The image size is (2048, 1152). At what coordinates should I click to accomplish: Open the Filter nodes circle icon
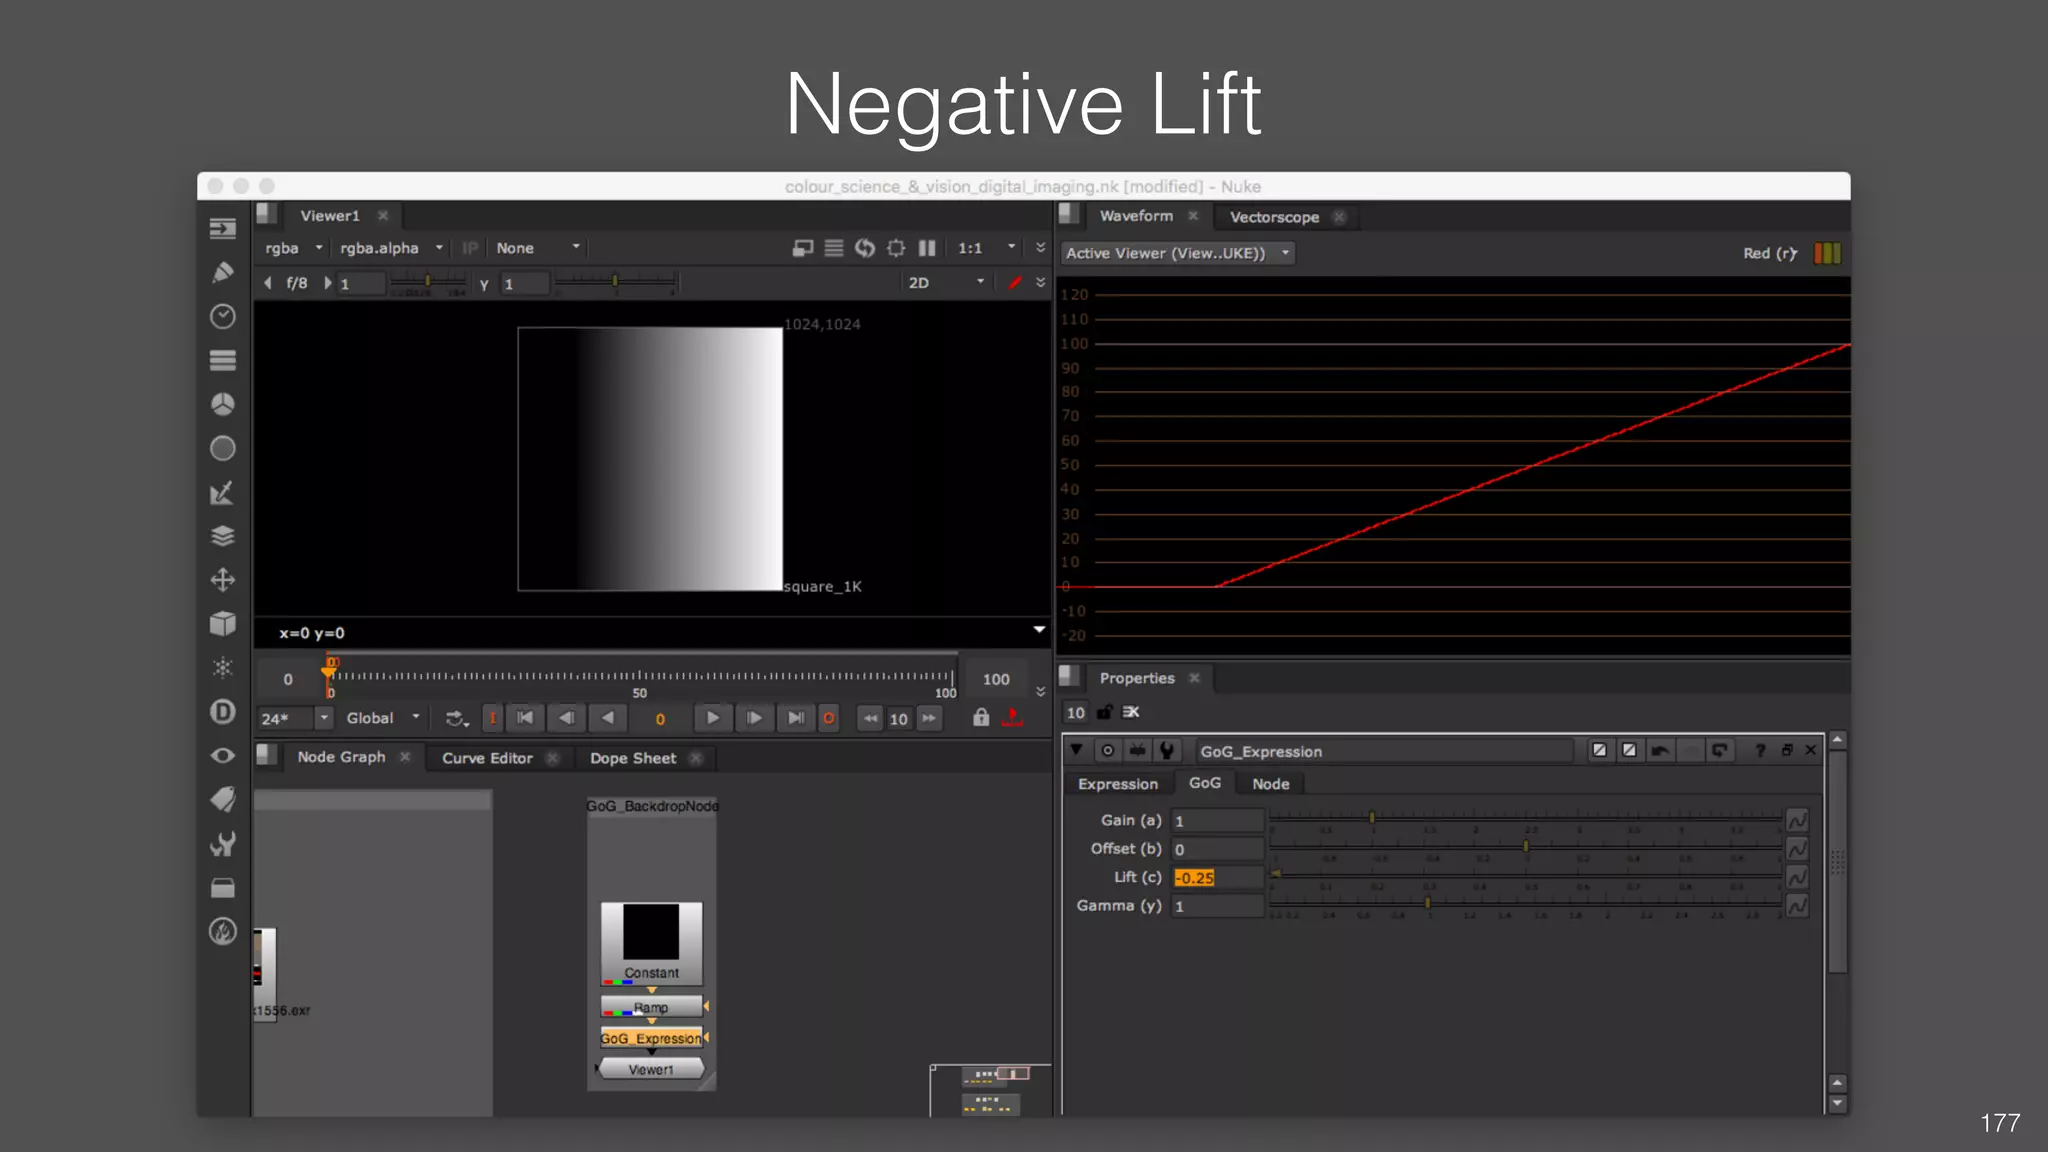(222, 448)
